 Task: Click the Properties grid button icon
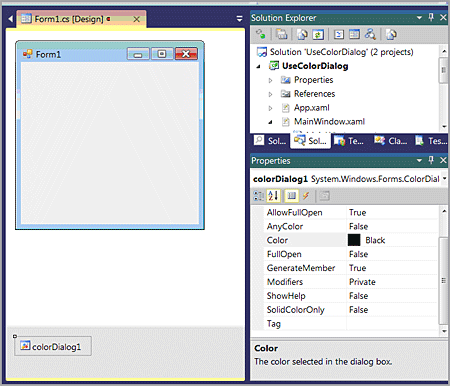click(x=291, y=196)
